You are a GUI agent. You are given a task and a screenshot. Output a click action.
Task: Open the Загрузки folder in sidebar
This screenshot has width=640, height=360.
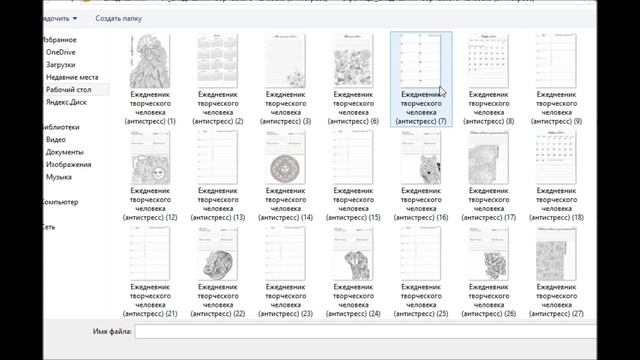[60, 64]
